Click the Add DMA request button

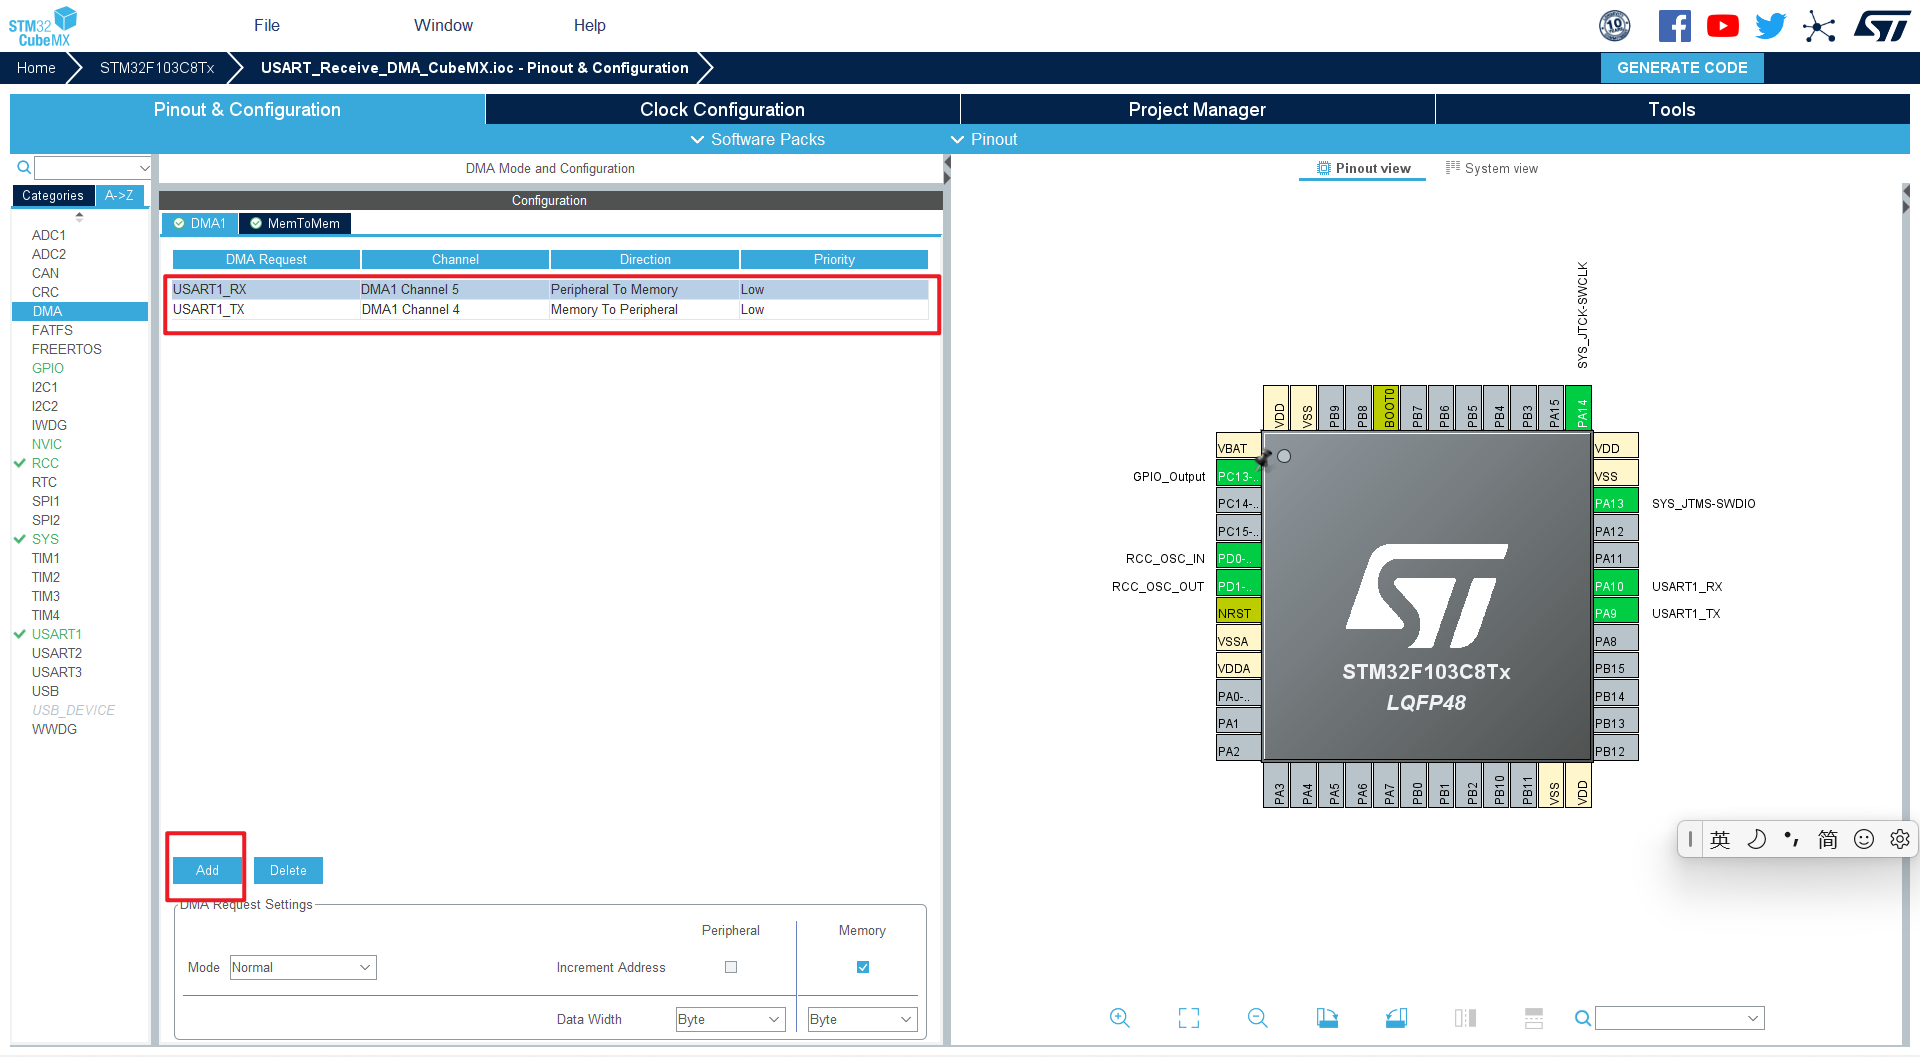coord(207,870)
